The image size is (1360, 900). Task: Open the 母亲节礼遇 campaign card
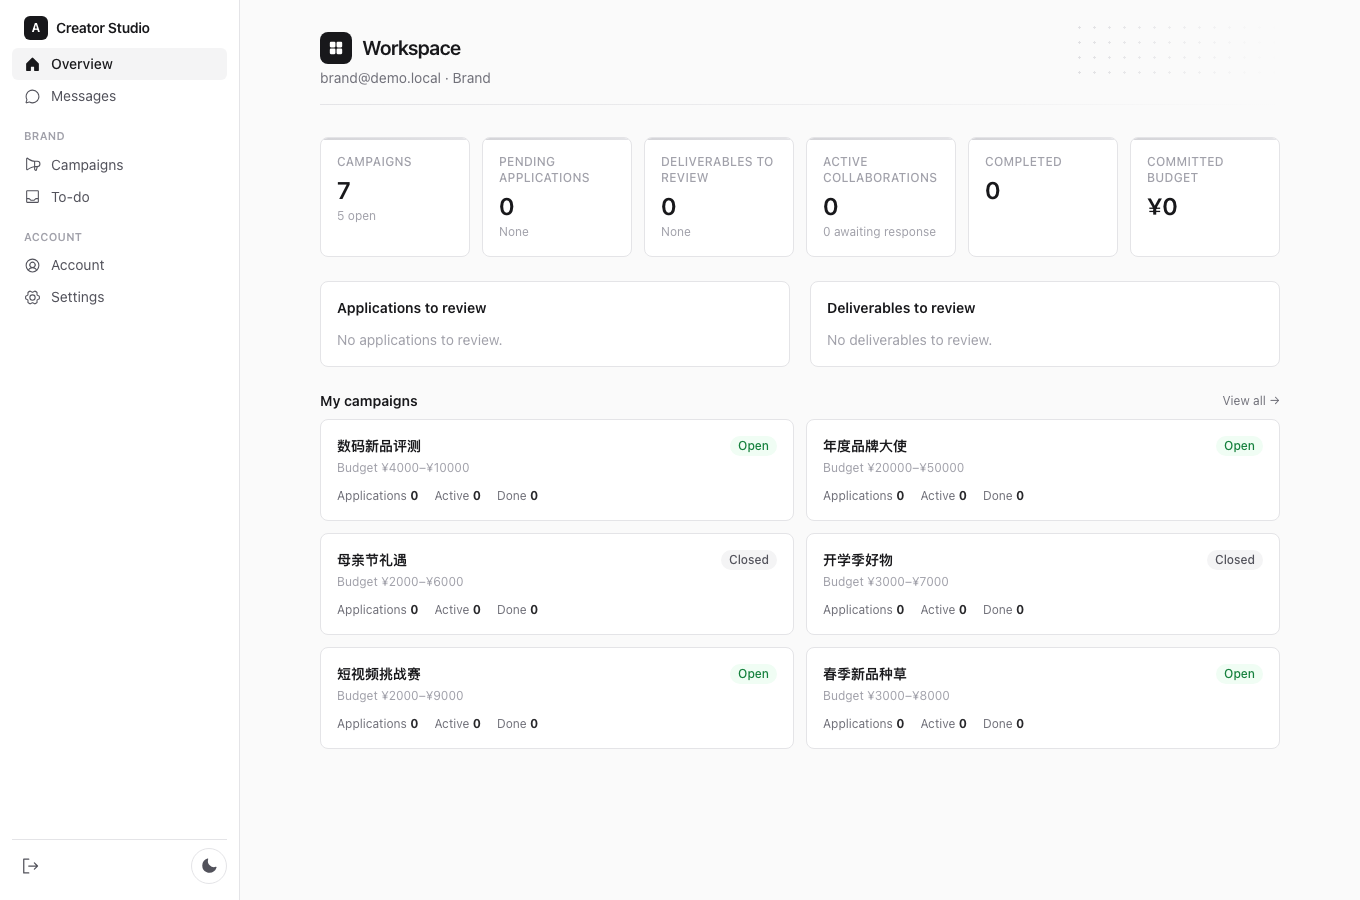(x=557, y=584)
